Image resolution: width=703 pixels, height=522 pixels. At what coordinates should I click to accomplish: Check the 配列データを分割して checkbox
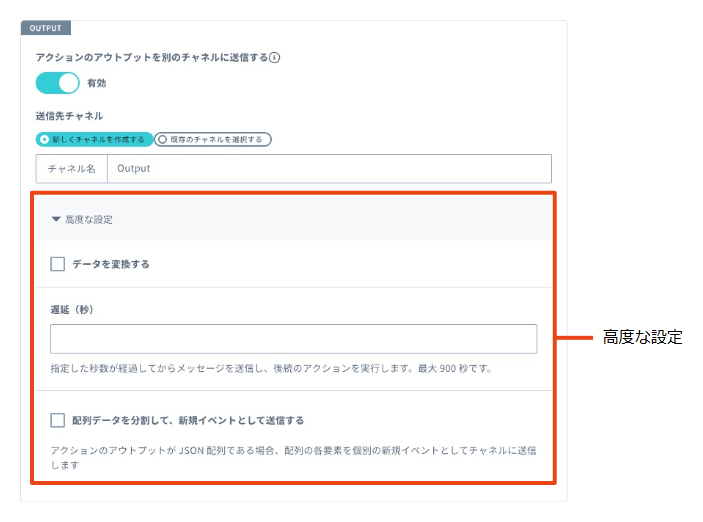[x=58, y=420]
